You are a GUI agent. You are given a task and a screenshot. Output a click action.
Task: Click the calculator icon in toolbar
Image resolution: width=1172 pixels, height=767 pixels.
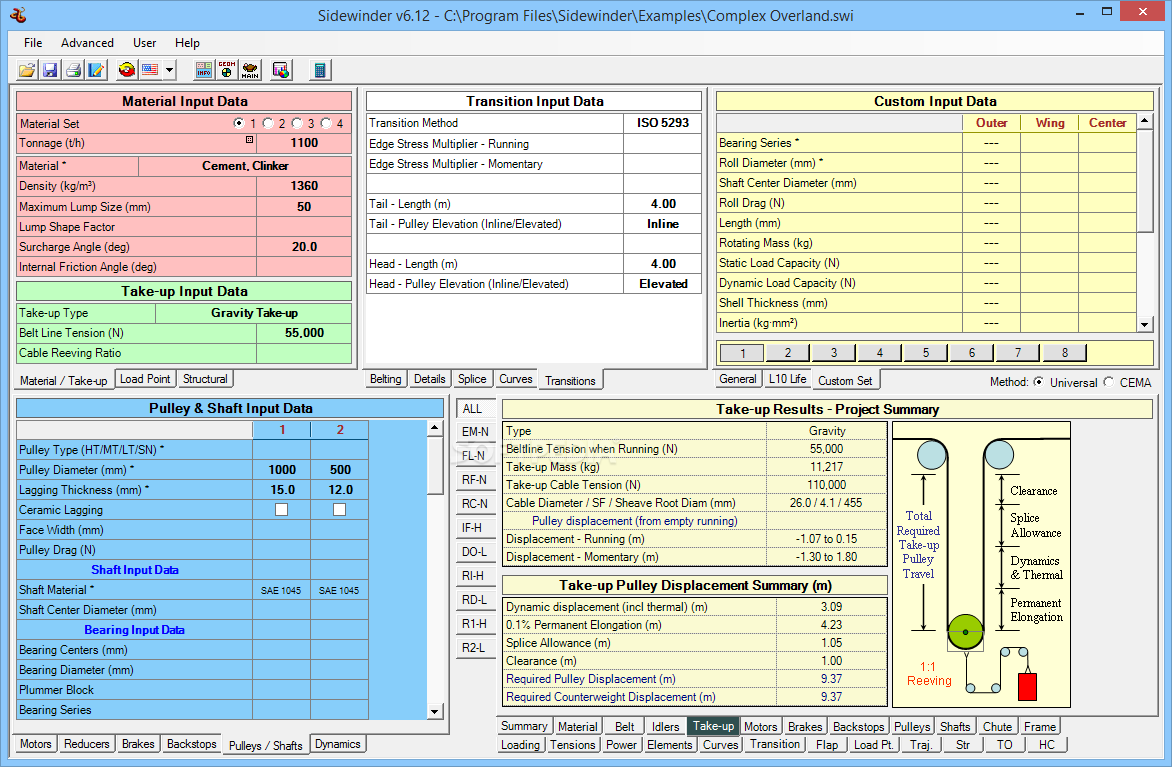(320, 70)
